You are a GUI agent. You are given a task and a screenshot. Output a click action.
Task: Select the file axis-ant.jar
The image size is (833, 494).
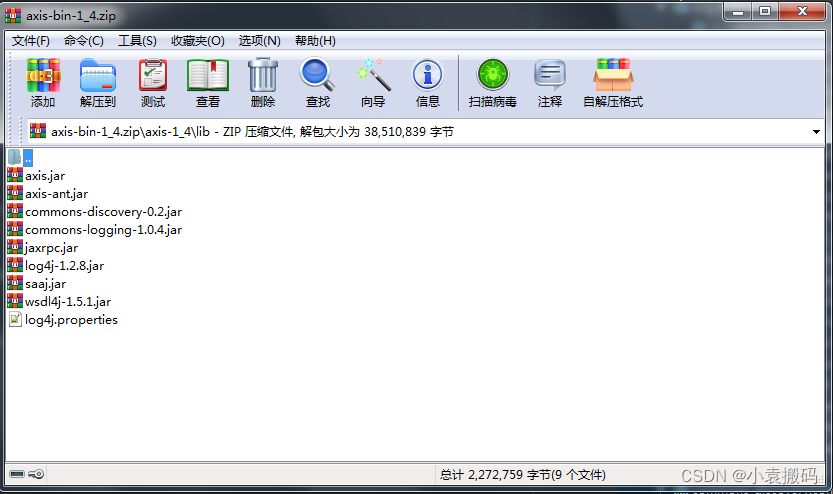coord(56,194)
